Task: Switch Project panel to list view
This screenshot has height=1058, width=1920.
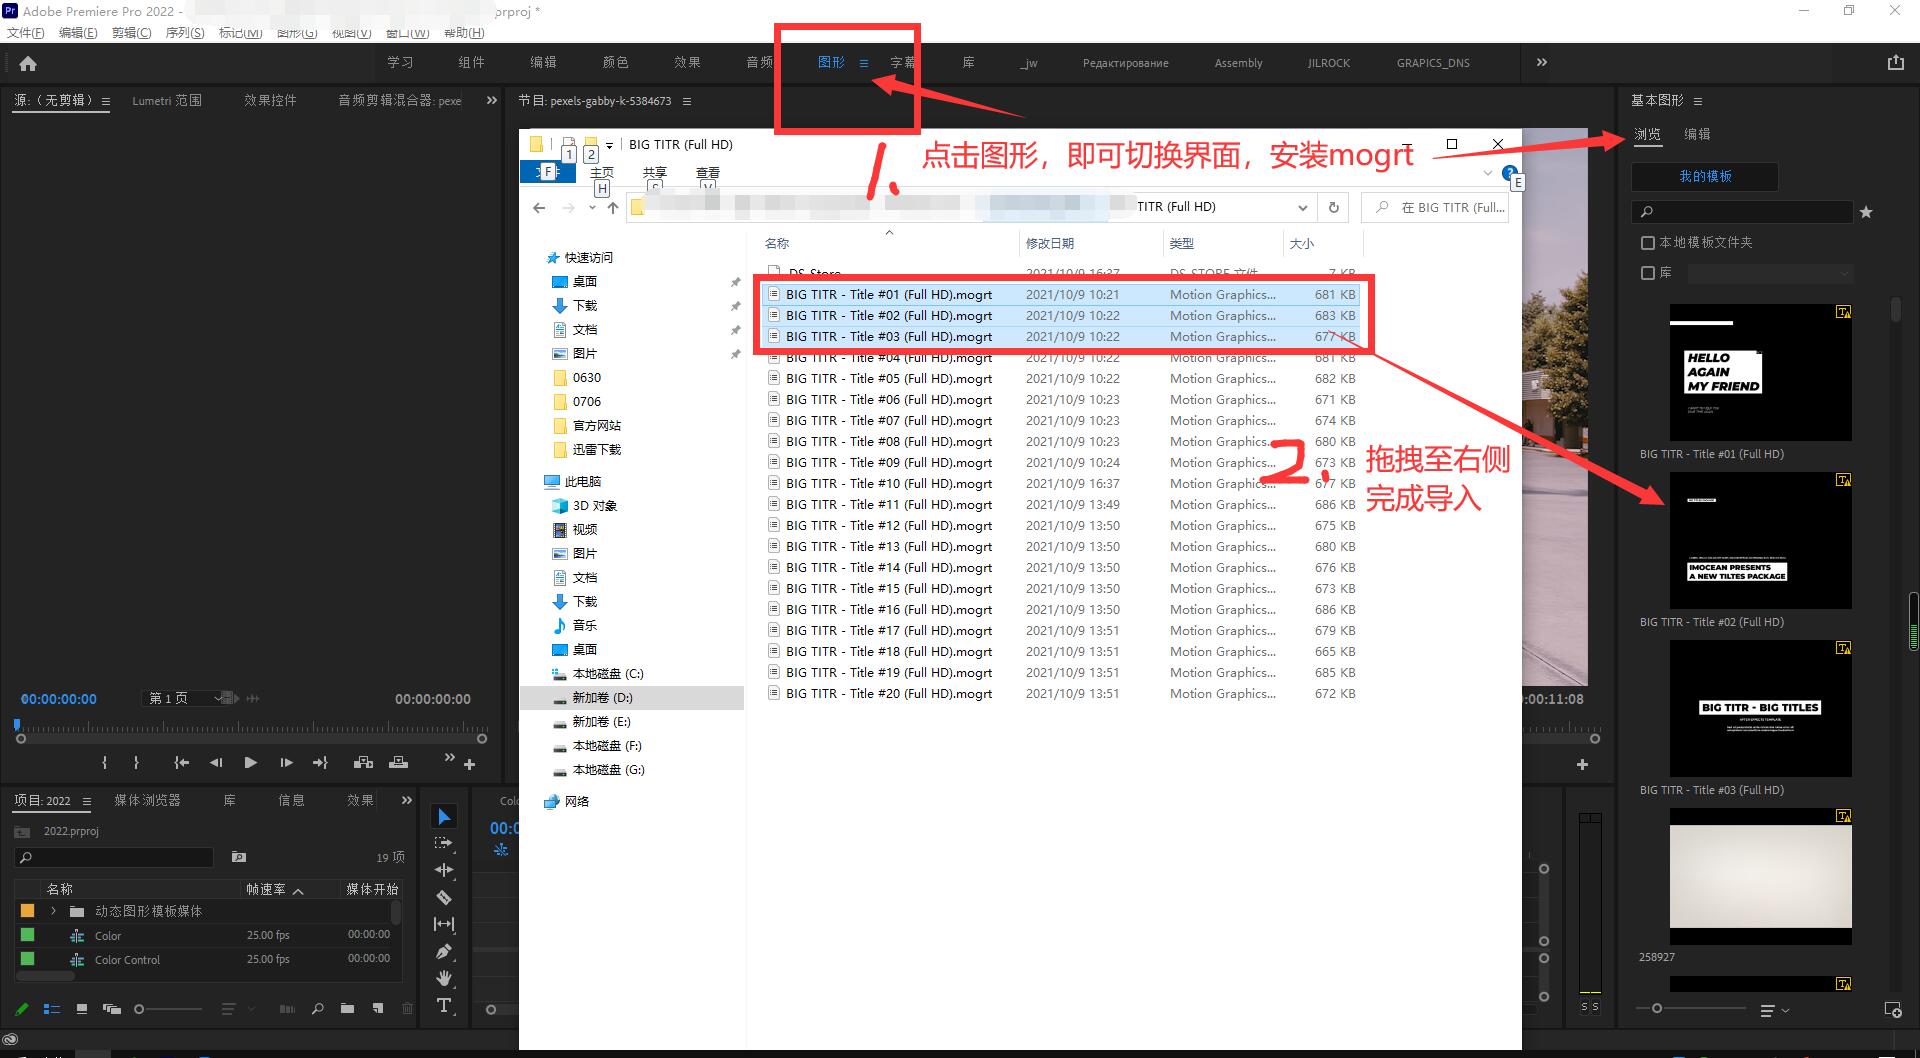Action: click(x=52, y=1009)
